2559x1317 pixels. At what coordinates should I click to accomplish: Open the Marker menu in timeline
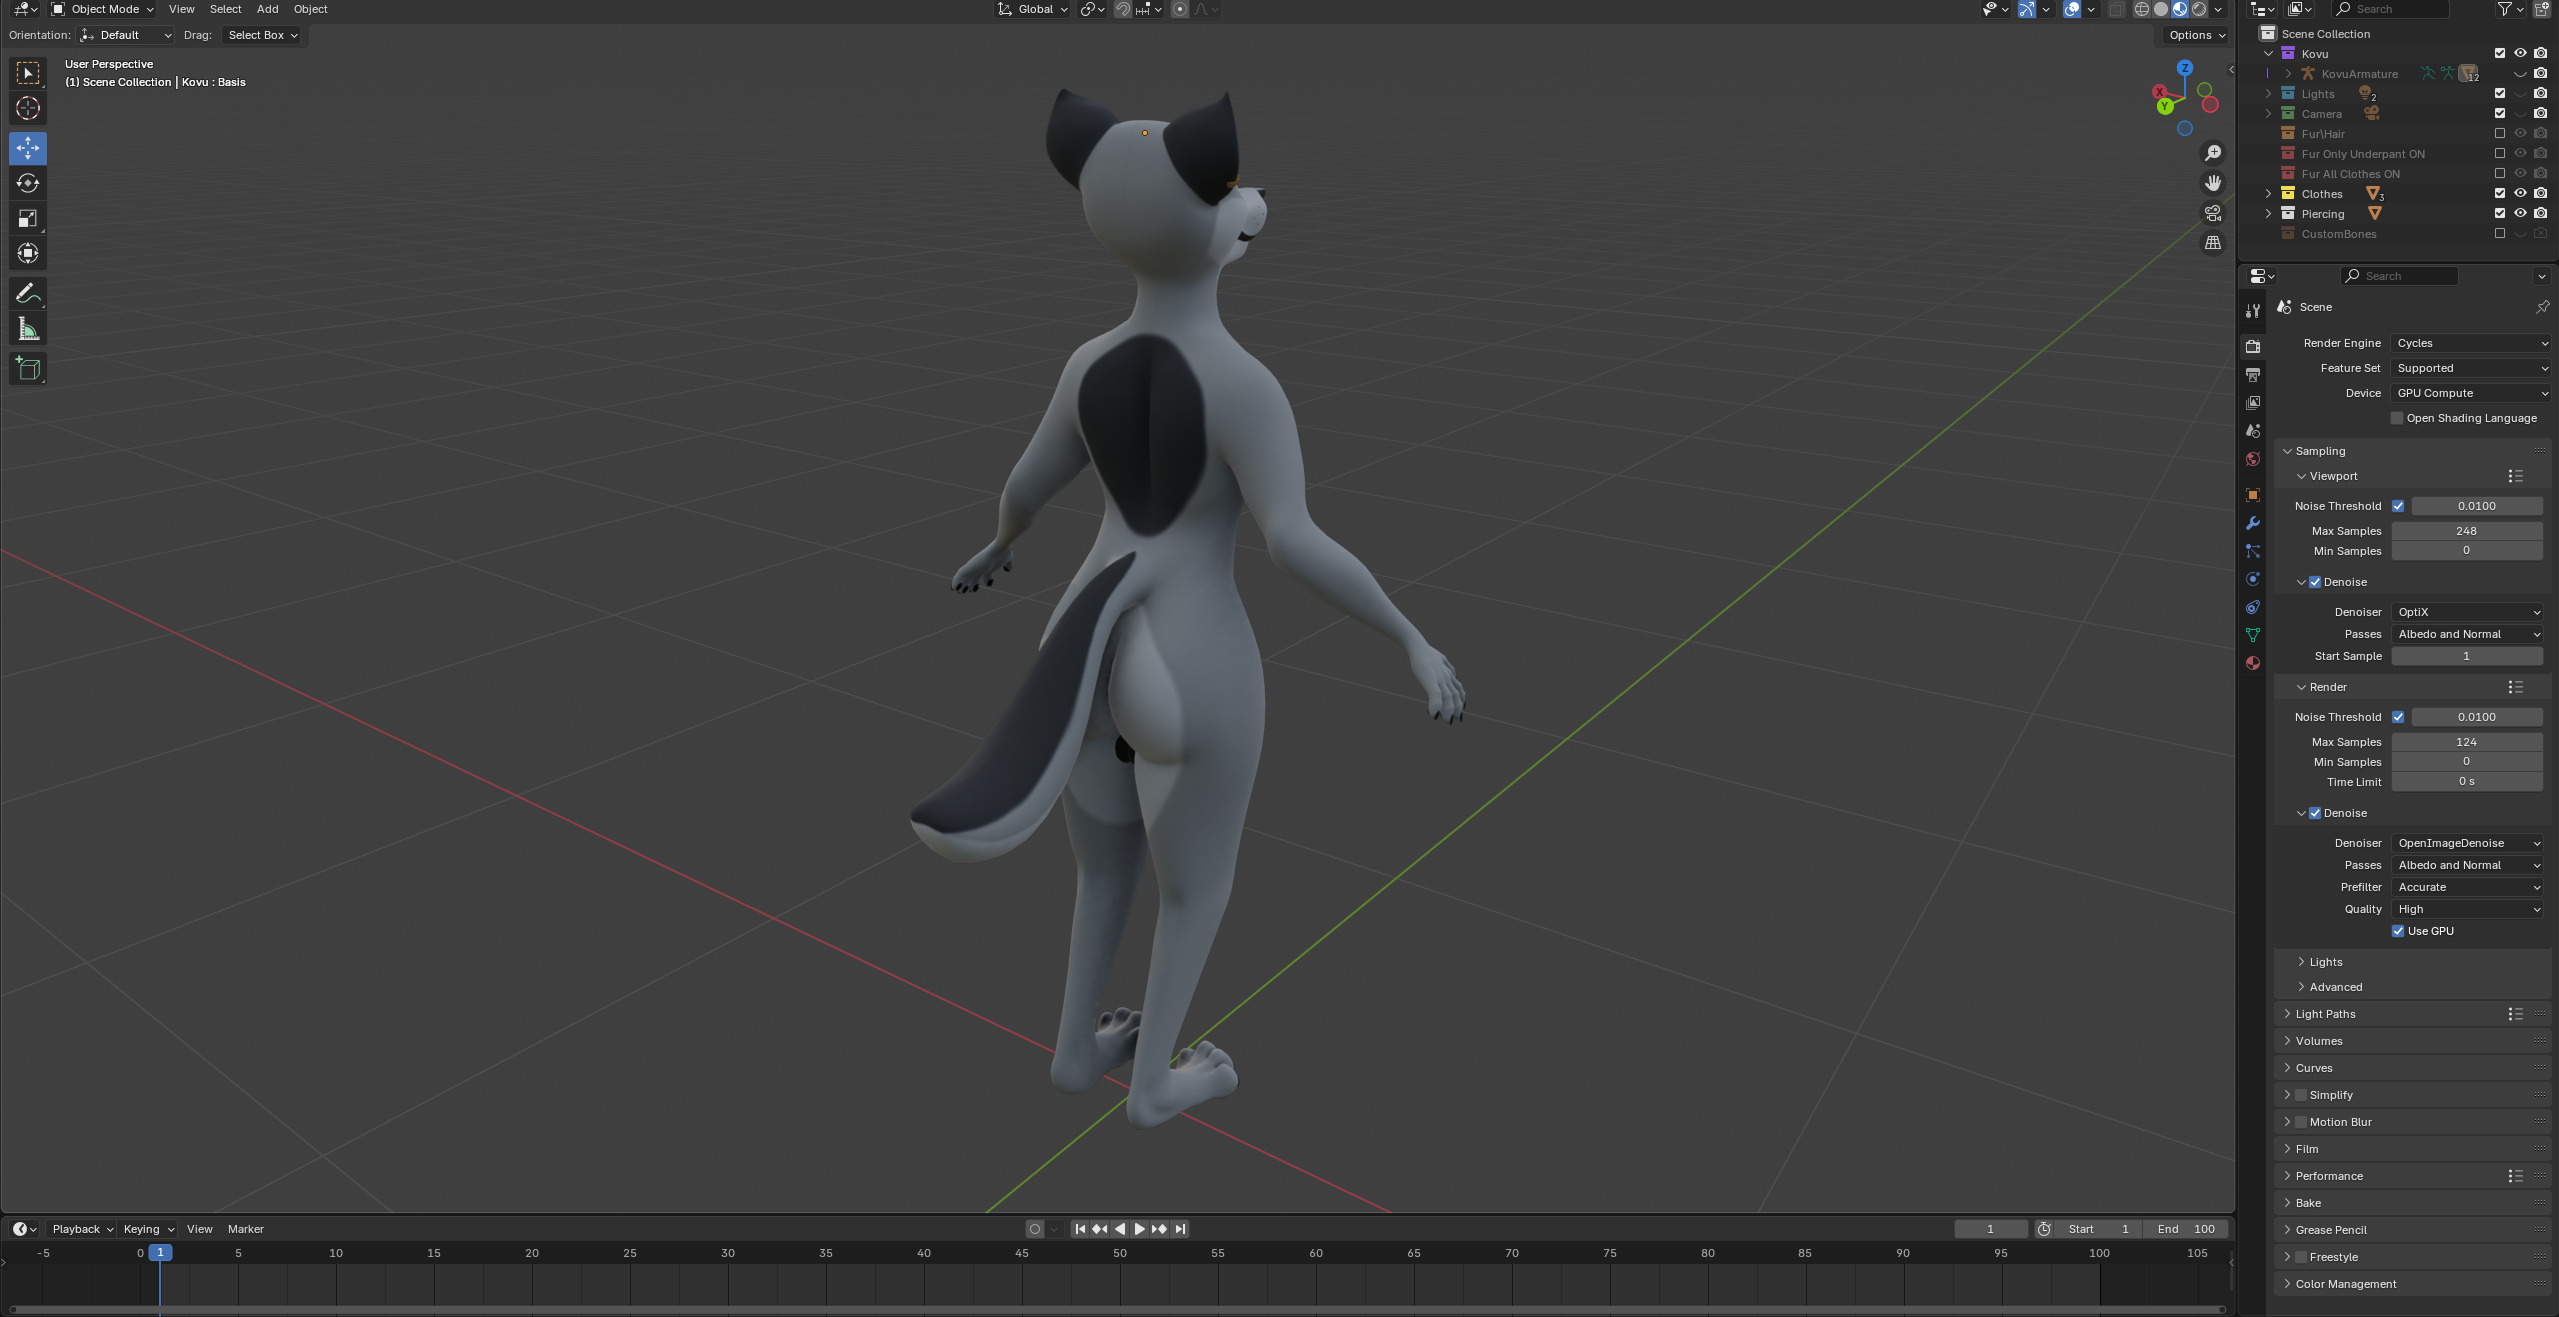[246, 1229]
